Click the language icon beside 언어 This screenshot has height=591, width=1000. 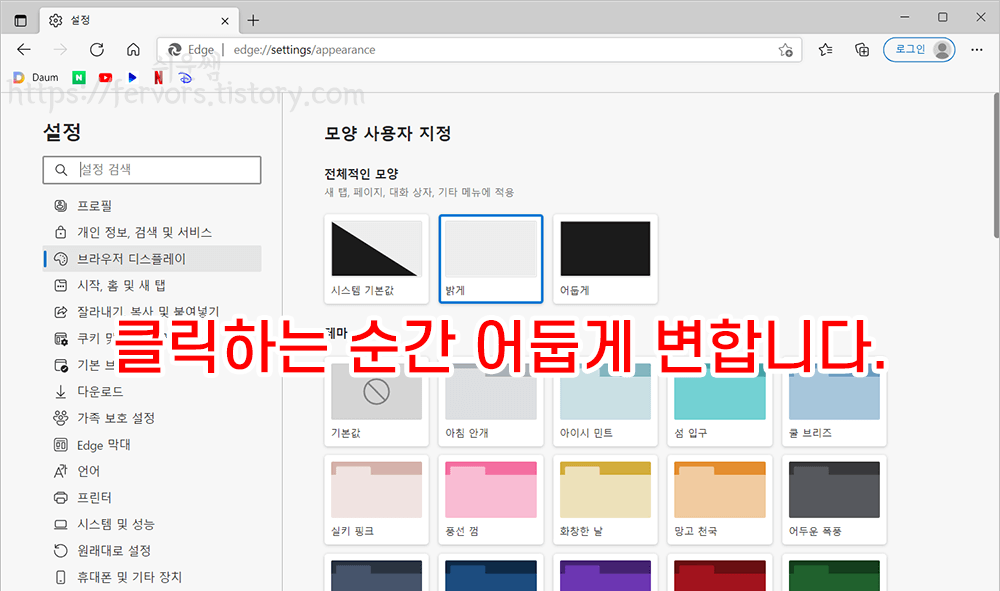pos(61,471)
